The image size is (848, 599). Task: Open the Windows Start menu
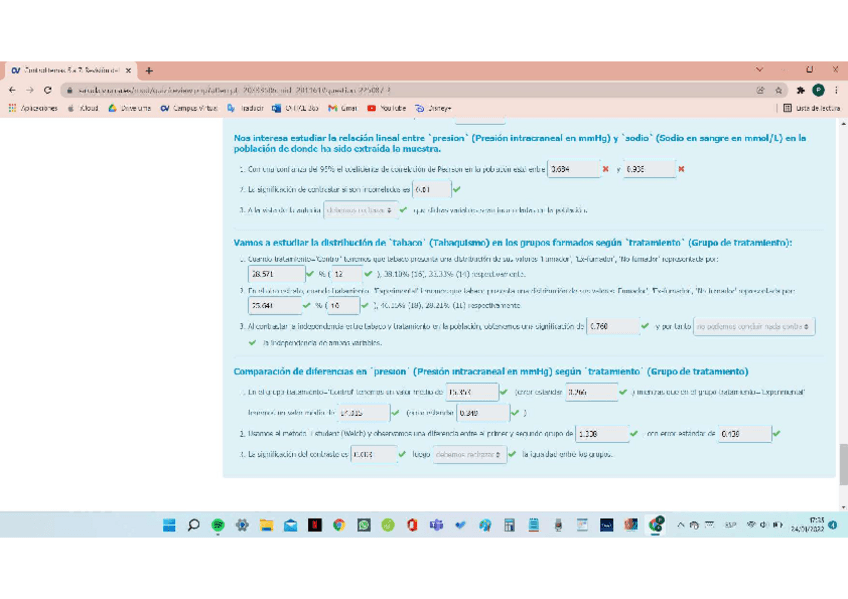tap(169, 525)
